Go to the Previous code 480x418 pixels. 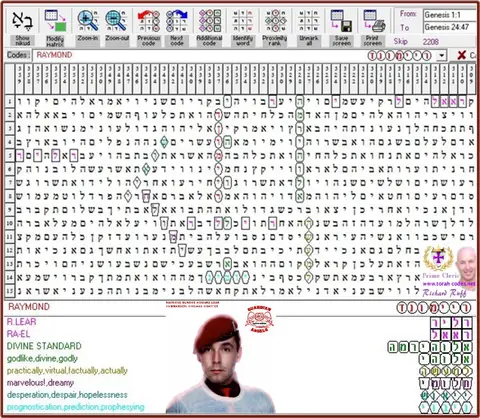(149, 28)
